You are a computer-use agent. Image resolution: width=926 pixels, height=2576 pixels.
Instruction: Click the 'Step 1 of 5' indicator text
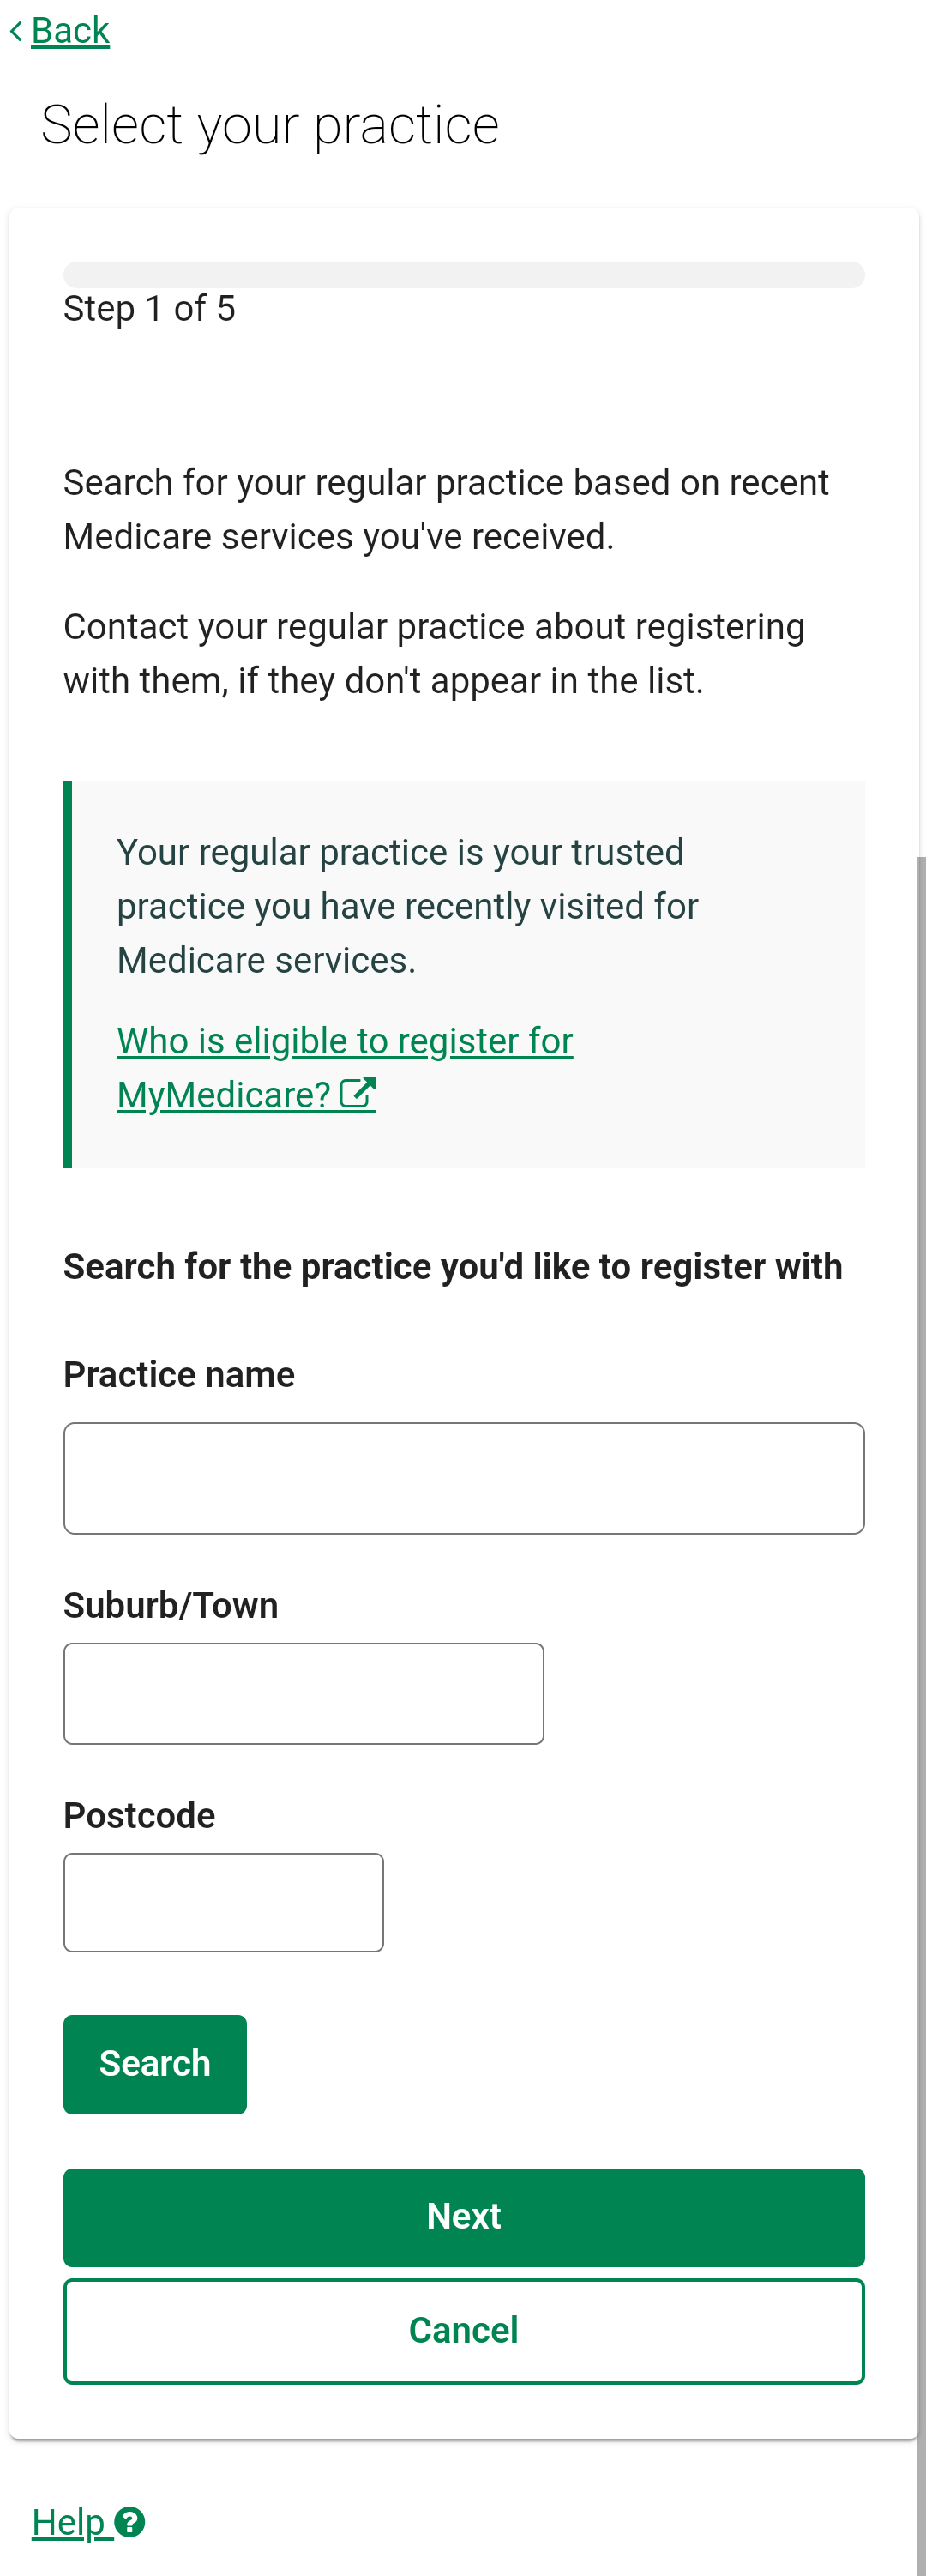150,308
